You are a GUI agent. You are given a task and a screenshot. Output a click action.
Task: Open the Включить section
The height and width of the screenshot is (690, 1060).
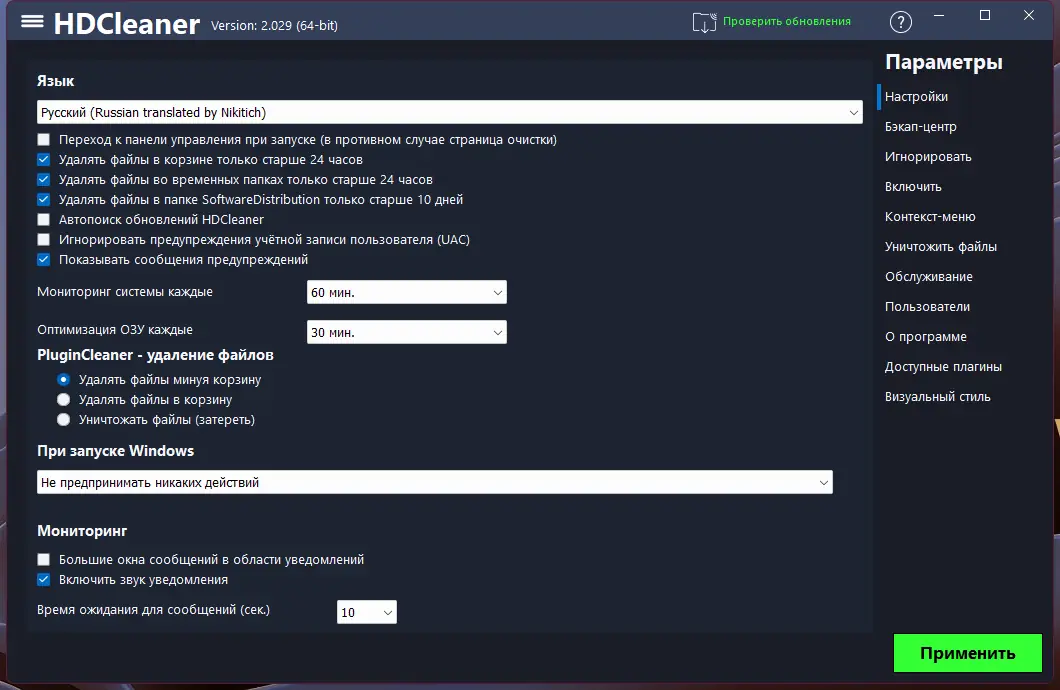[x=913, y=187]
